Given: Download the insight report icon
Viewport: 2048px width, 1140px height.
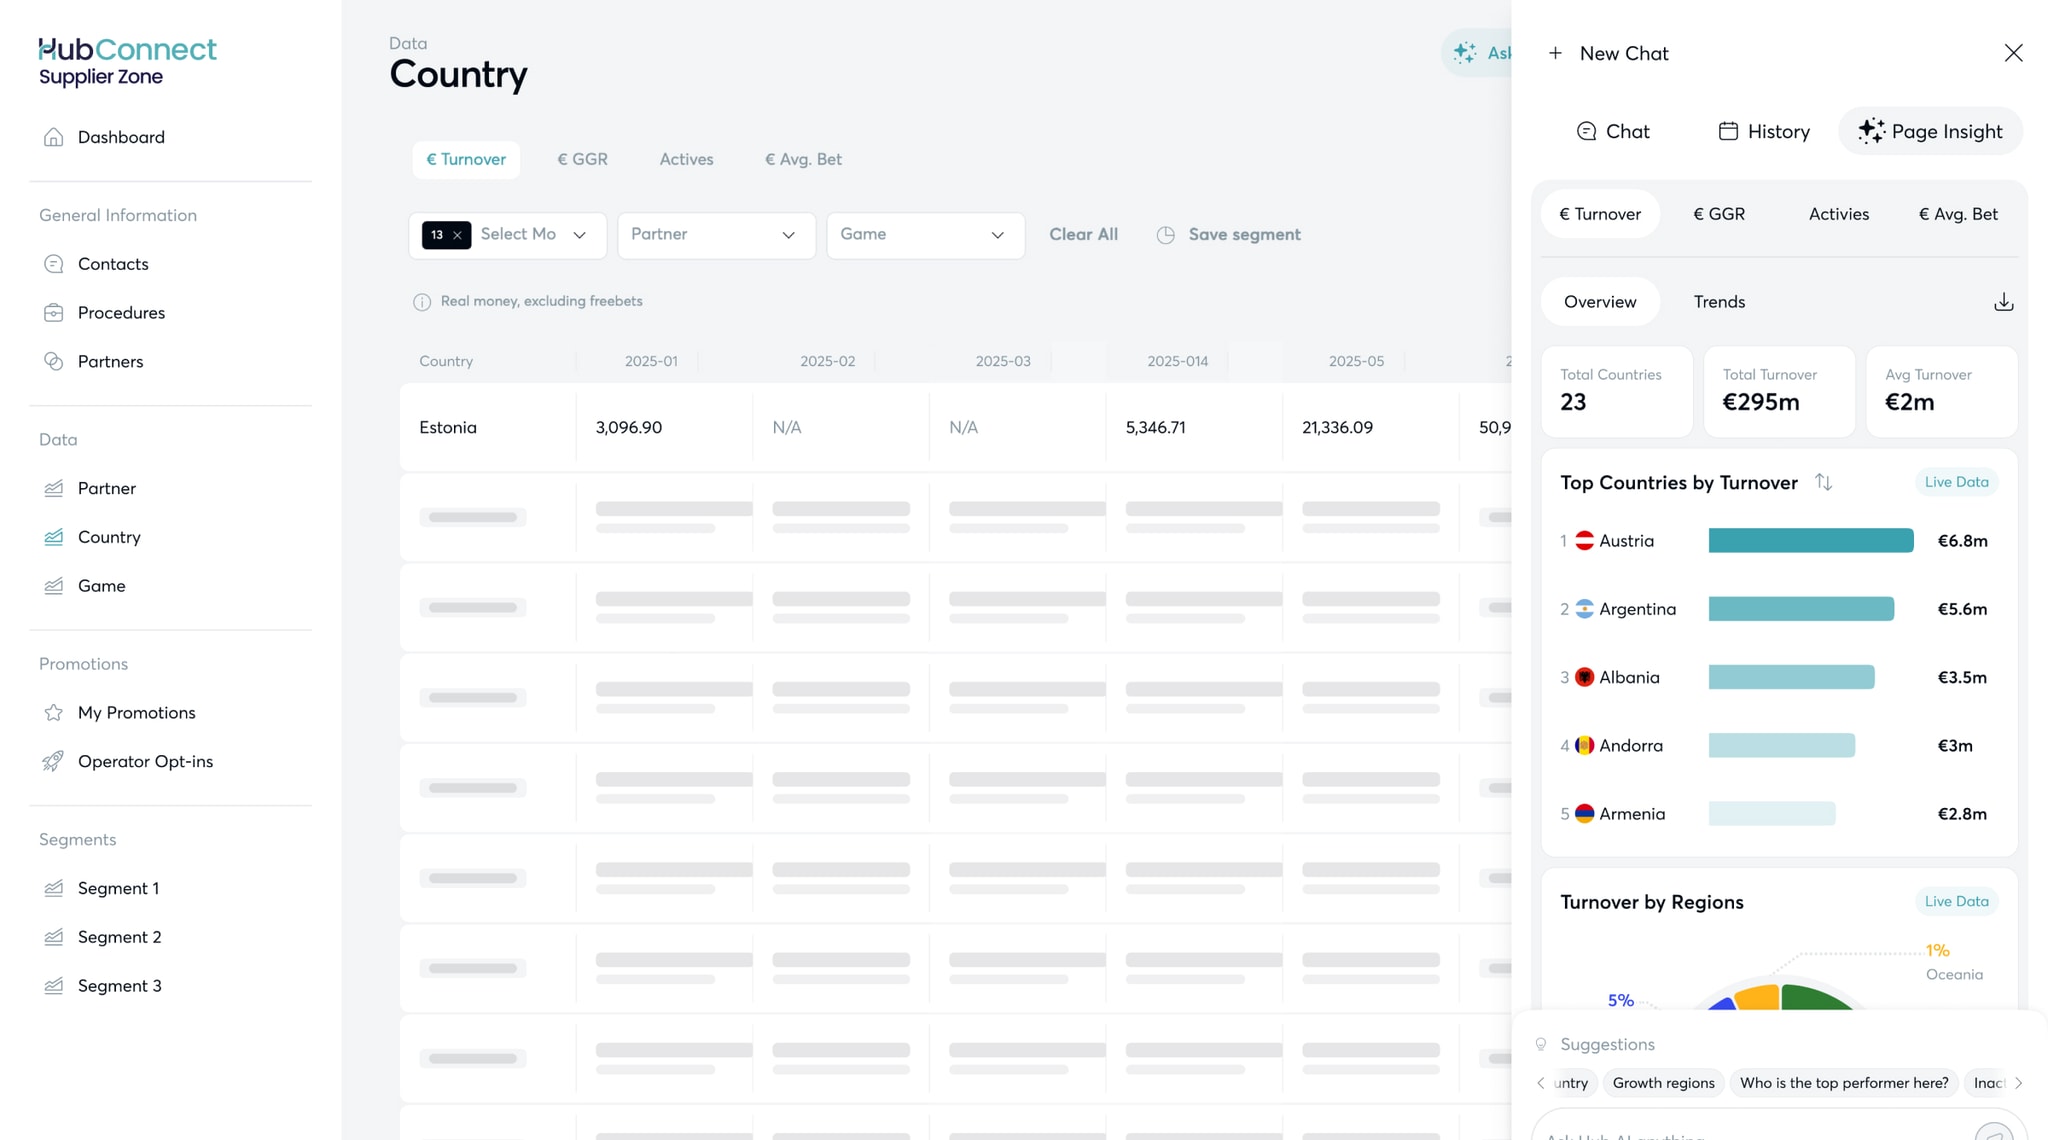Looking at the screenshot, I should coord(2003,302).
